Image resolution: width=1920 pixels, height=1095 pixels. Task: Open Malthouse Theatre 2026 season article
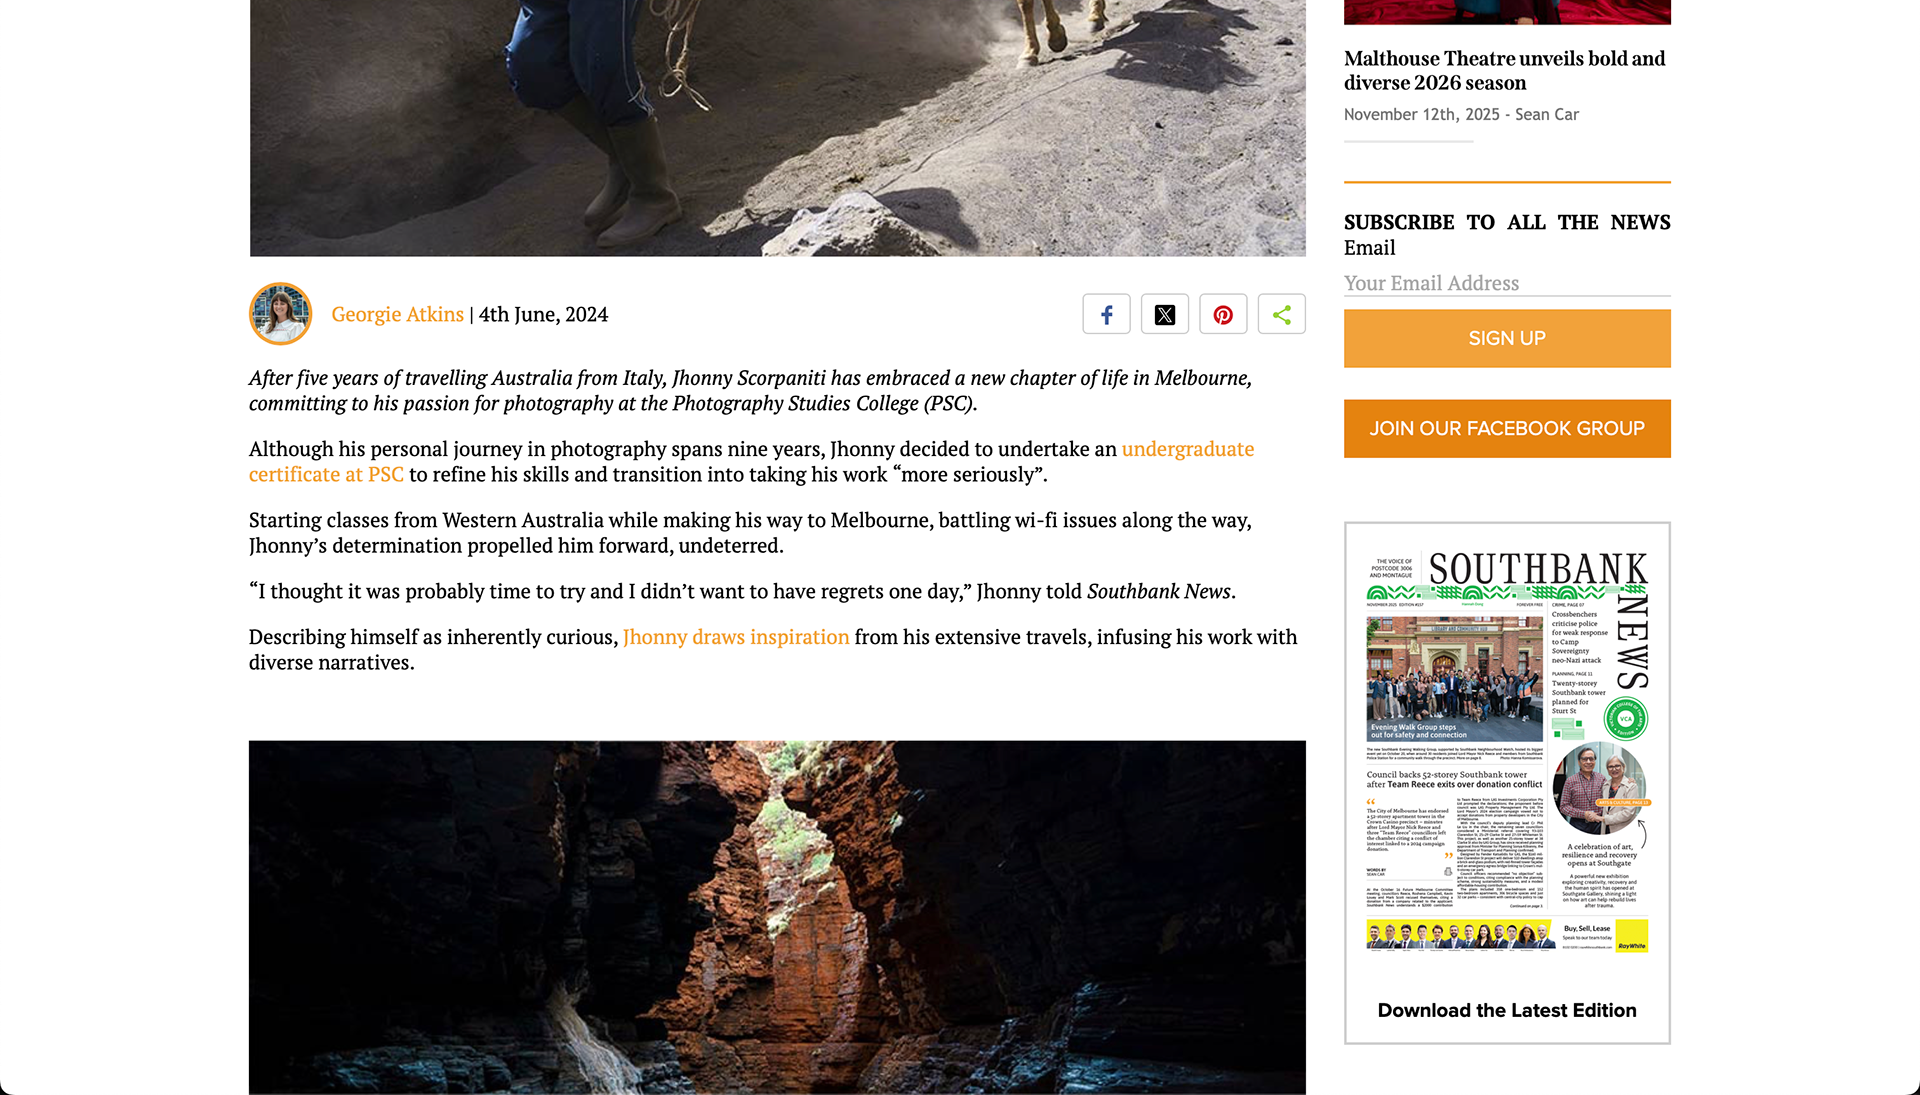(x=1504, y=71)
